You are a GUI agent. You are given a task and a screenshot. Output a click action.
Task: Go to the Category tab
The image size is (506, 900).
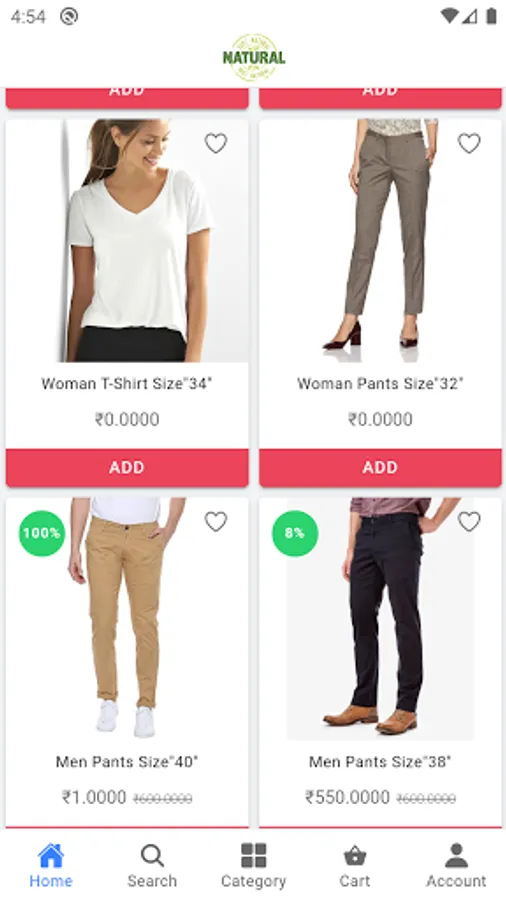(x=253, y=866)
